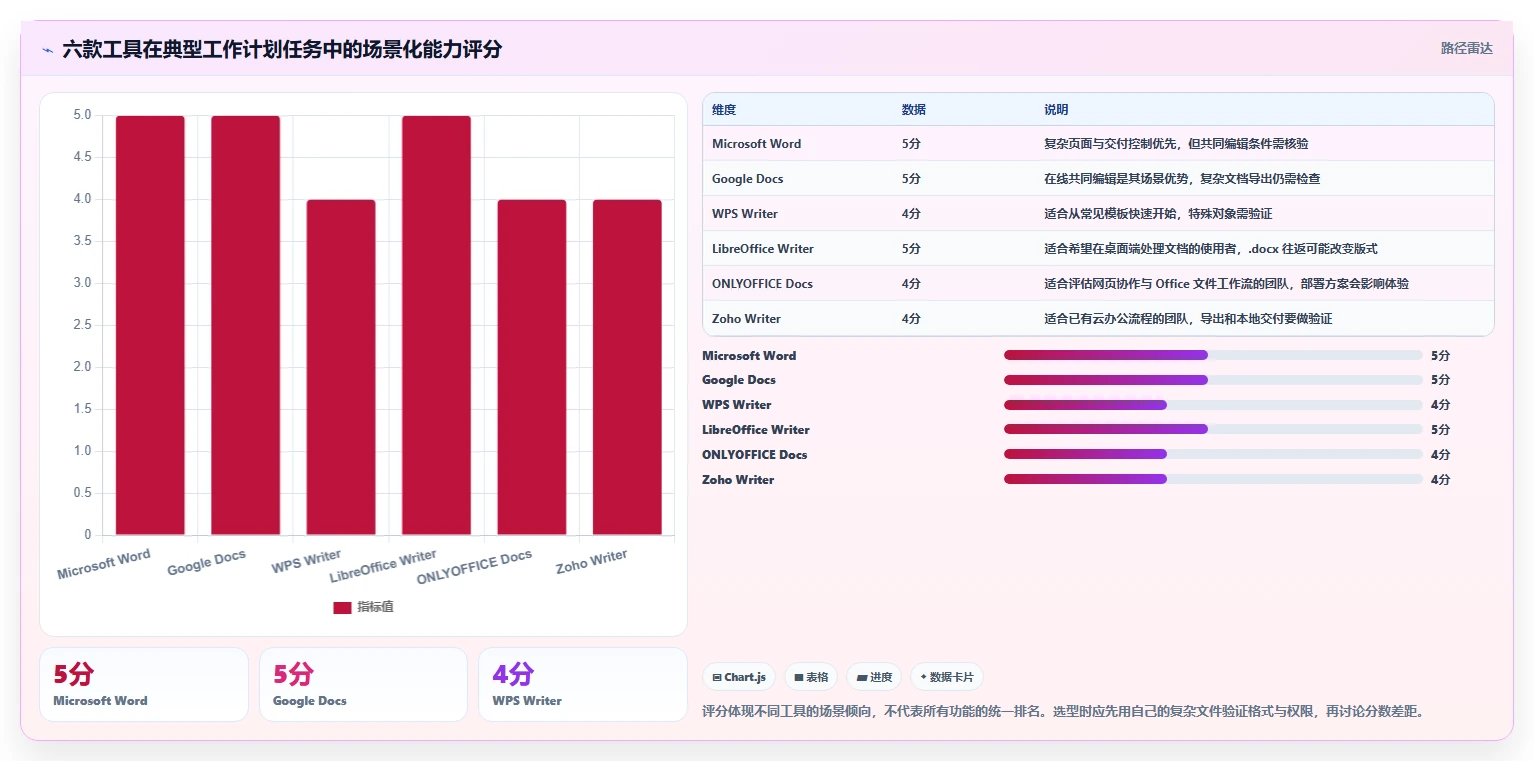Click the WPS Writer bar in the chart
Screen dimensions: 1534x761
coord(341,367)
